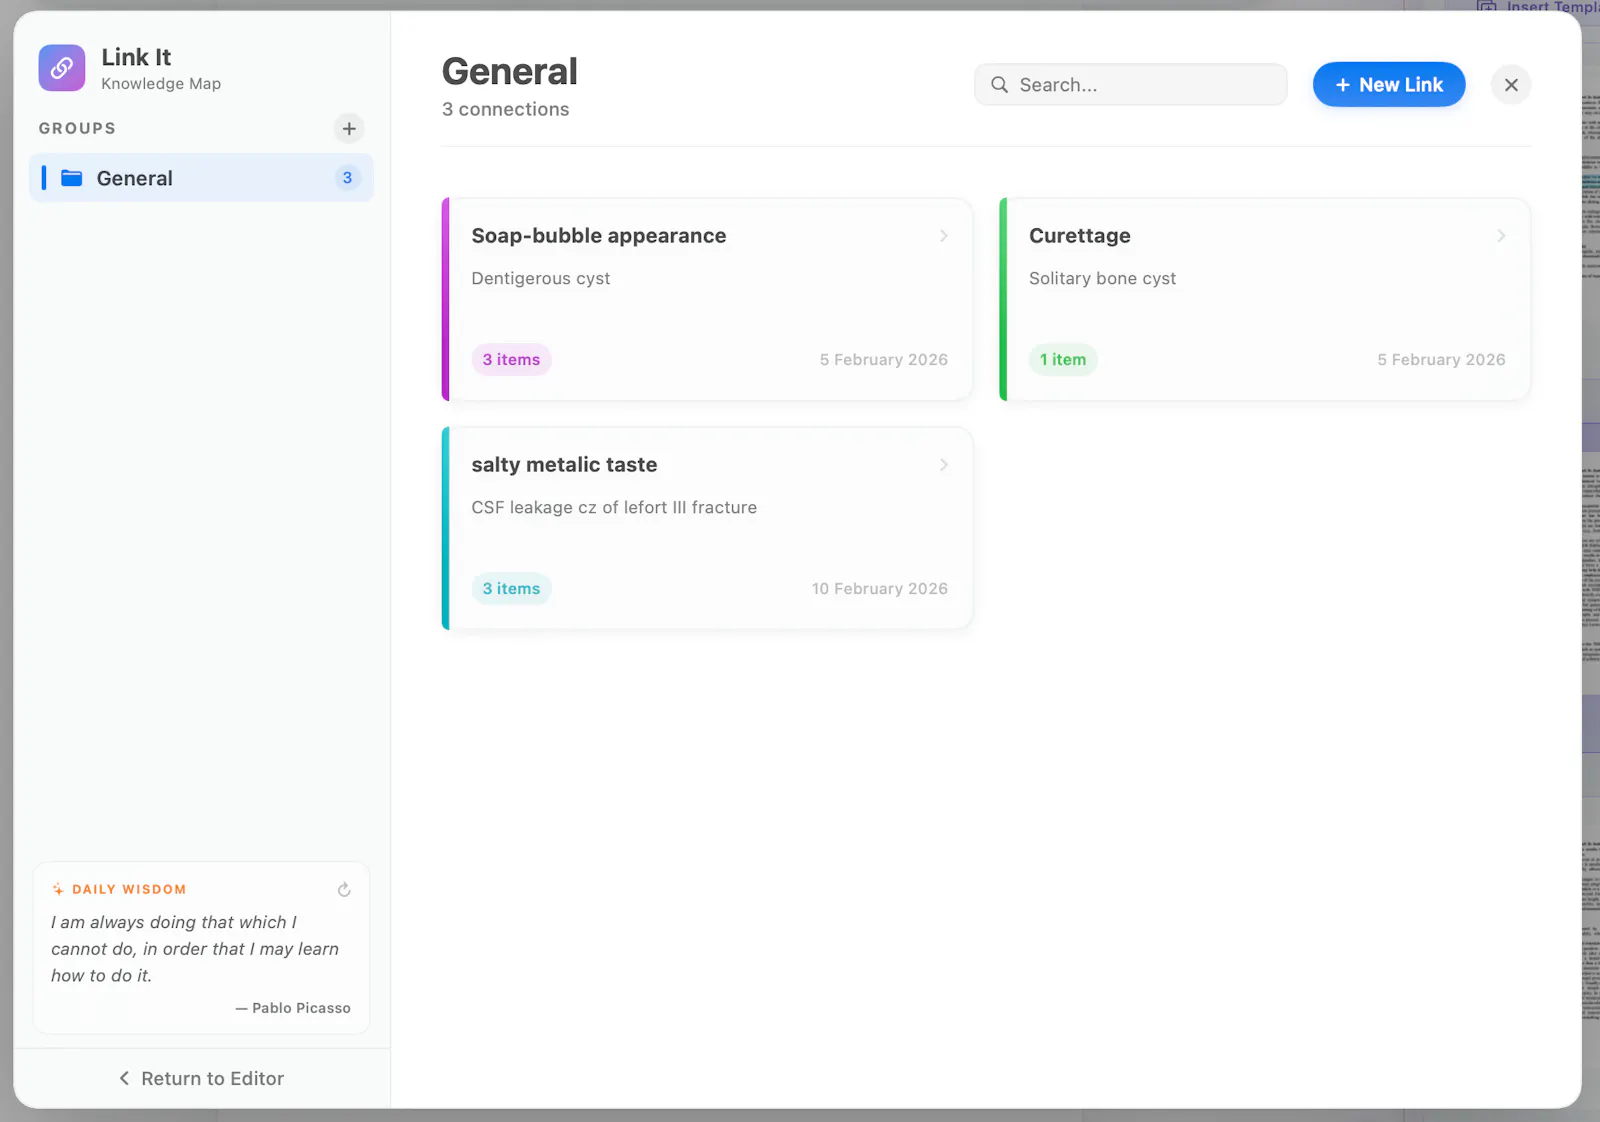Click the green accent bar on Curettage card
This screenshot has width=1600, height=1122.
[x=1003, y=300]
